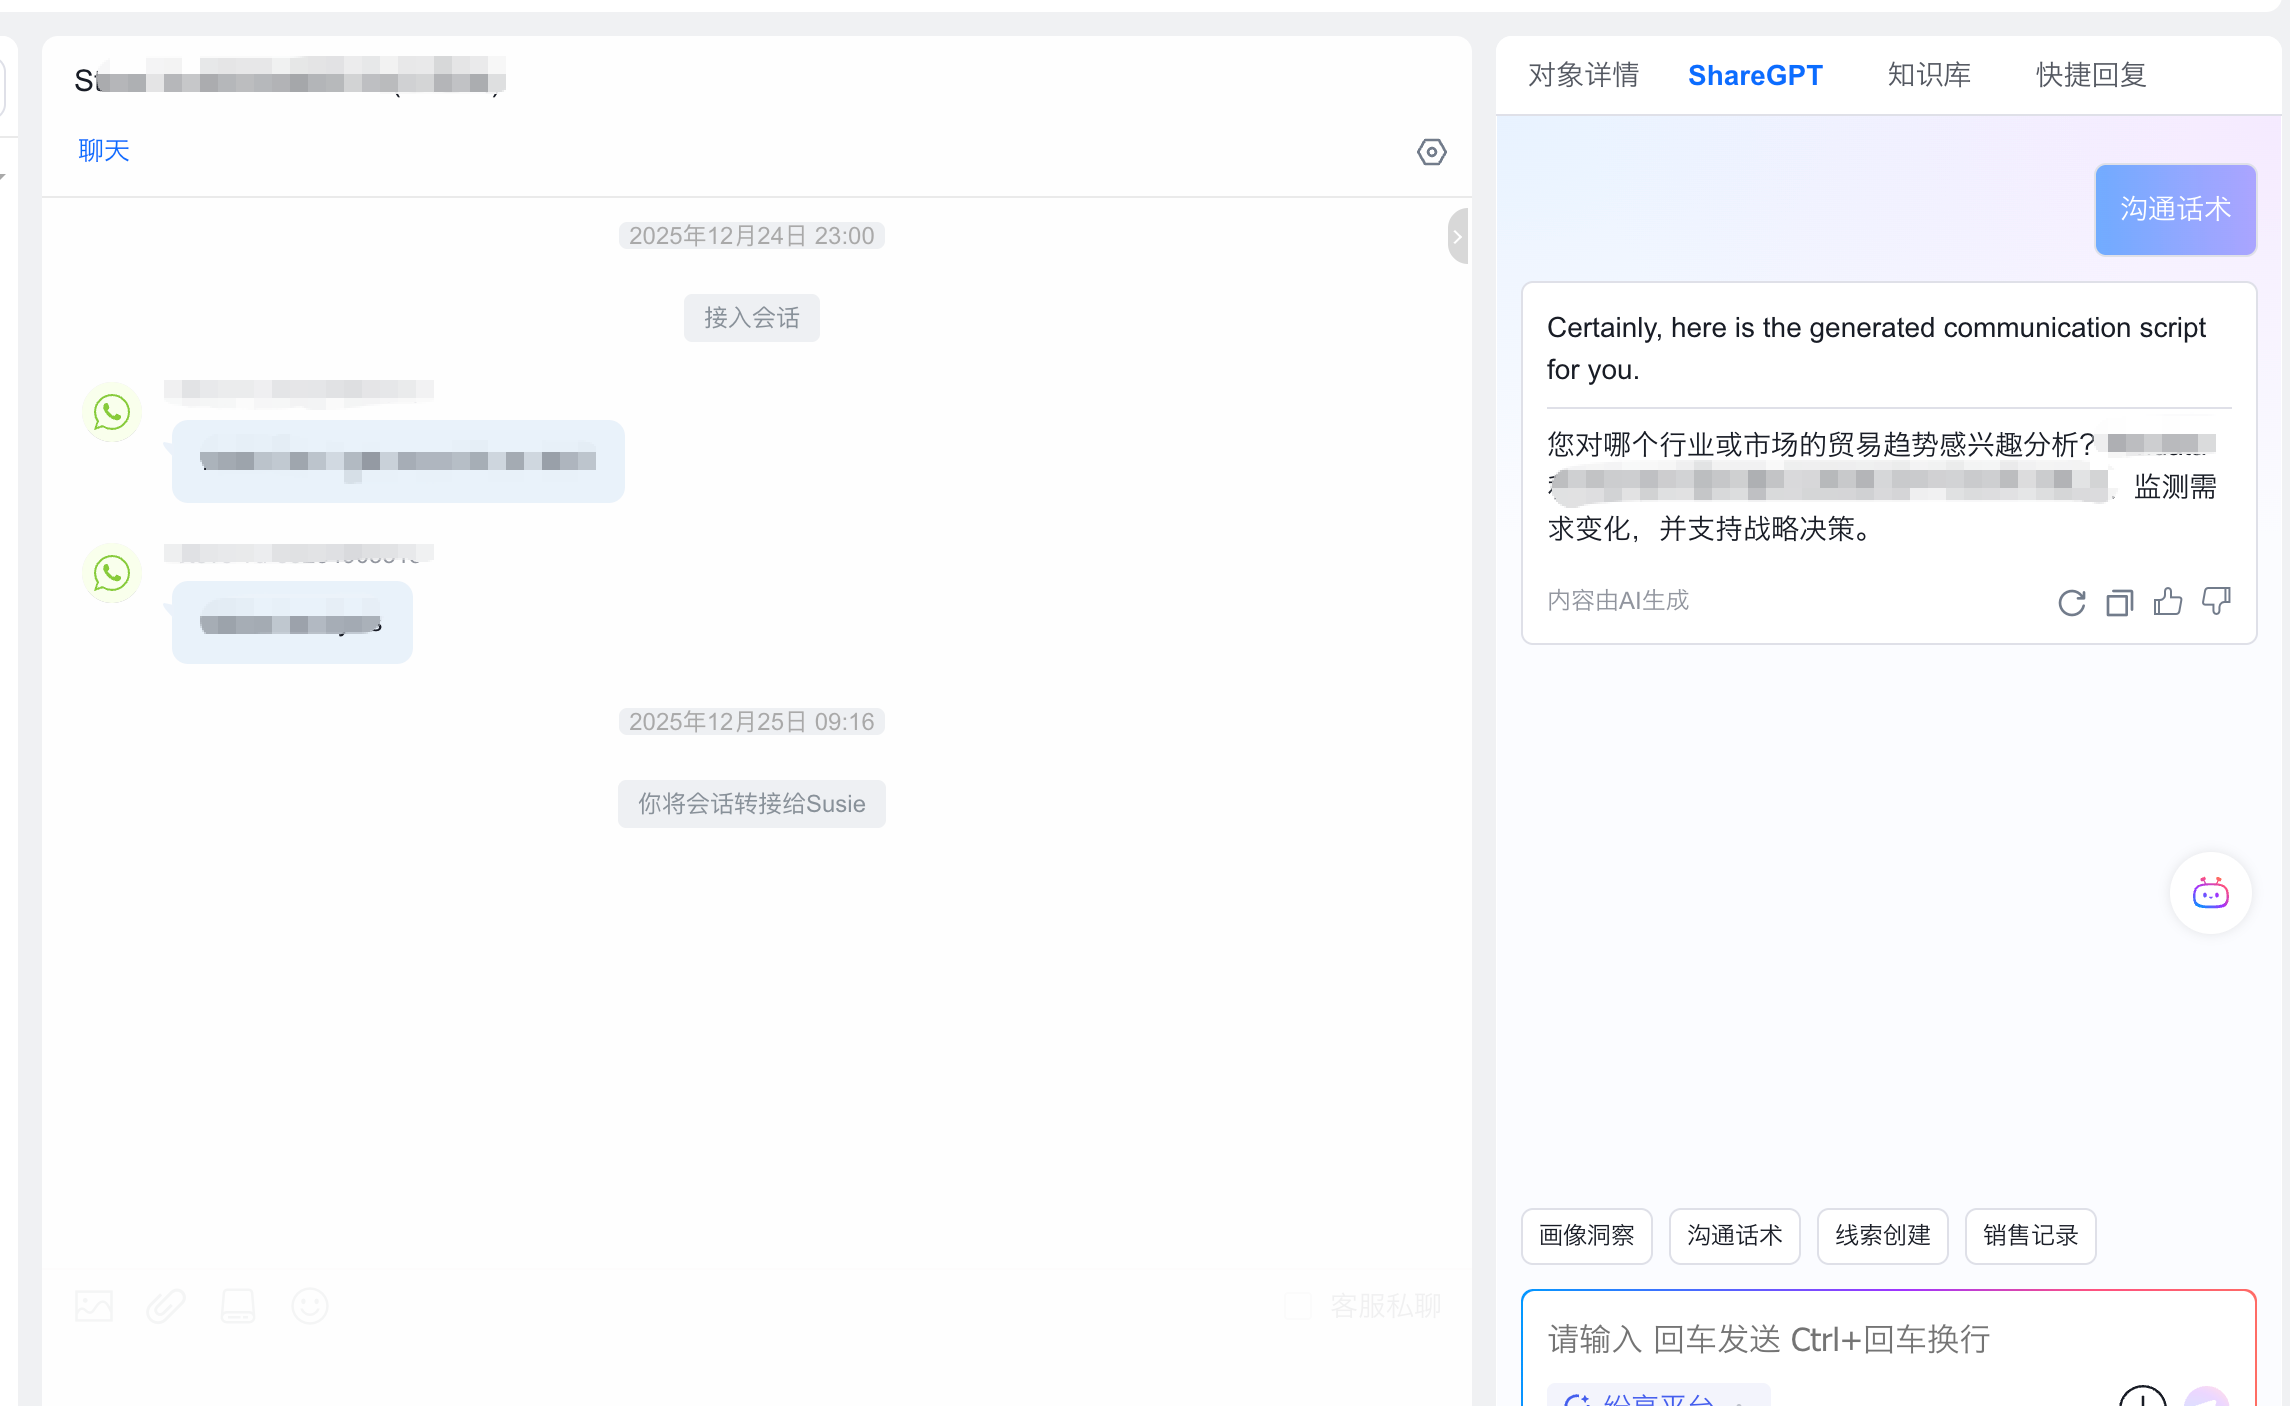
Task: Select the 聊天 tab link
Action: click(x=104, y=151)
